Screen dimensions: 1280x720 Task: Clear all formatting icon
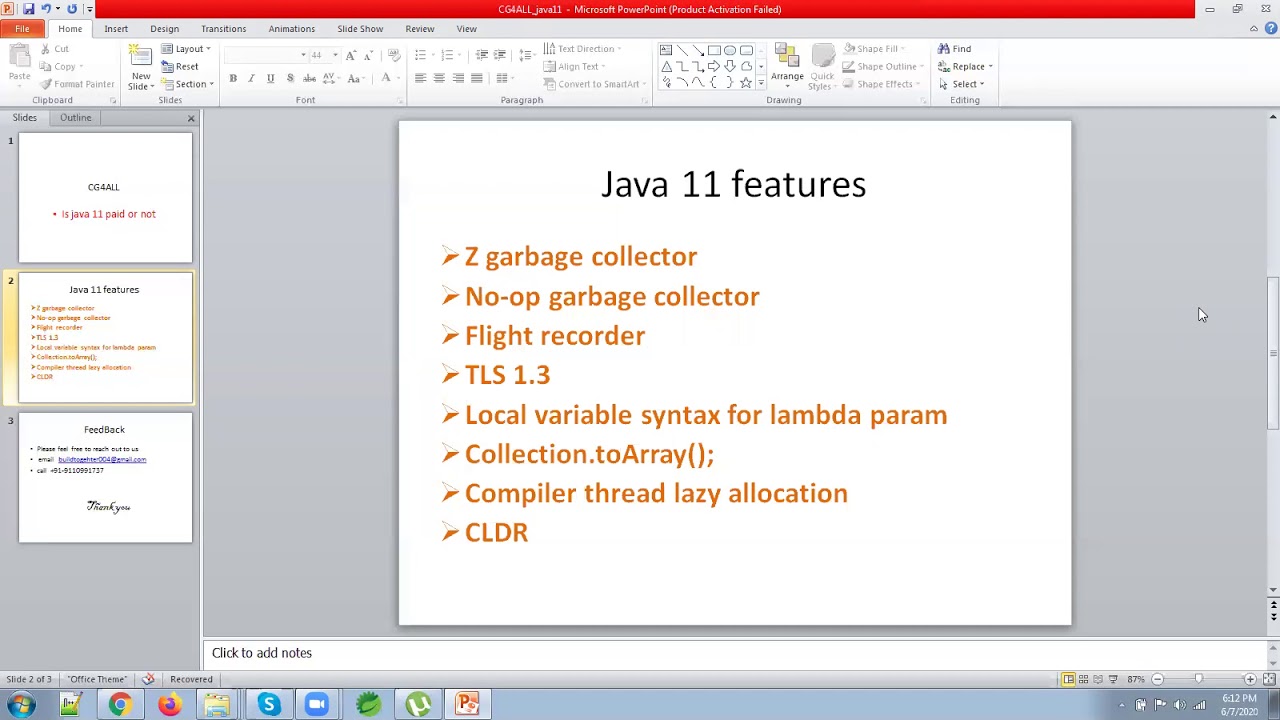pyautogui.click(x=393, y=55)
